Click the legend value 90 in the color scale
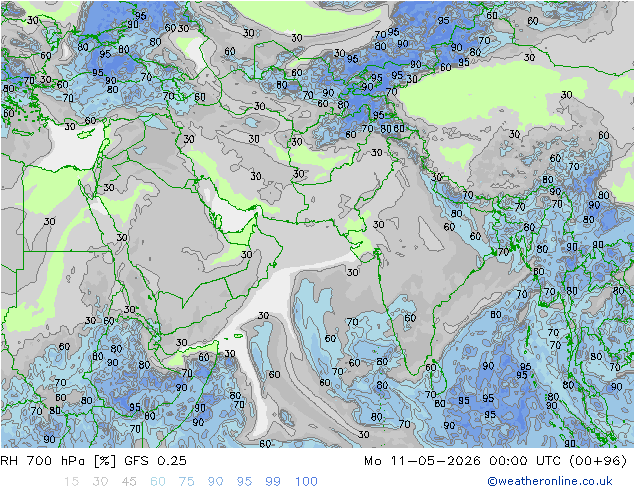634x490 pixels. coord(216,481)
